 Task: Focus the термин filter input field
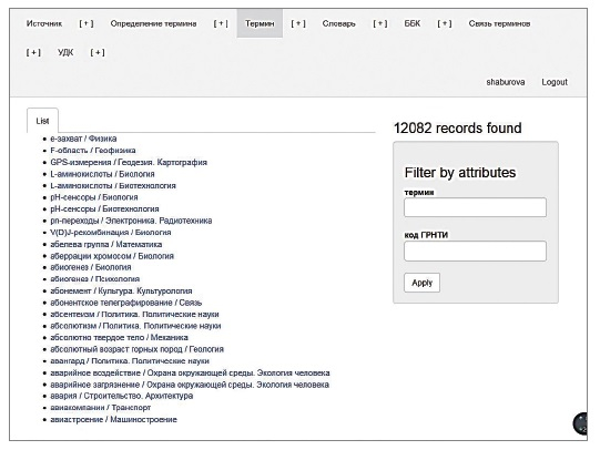475,208
